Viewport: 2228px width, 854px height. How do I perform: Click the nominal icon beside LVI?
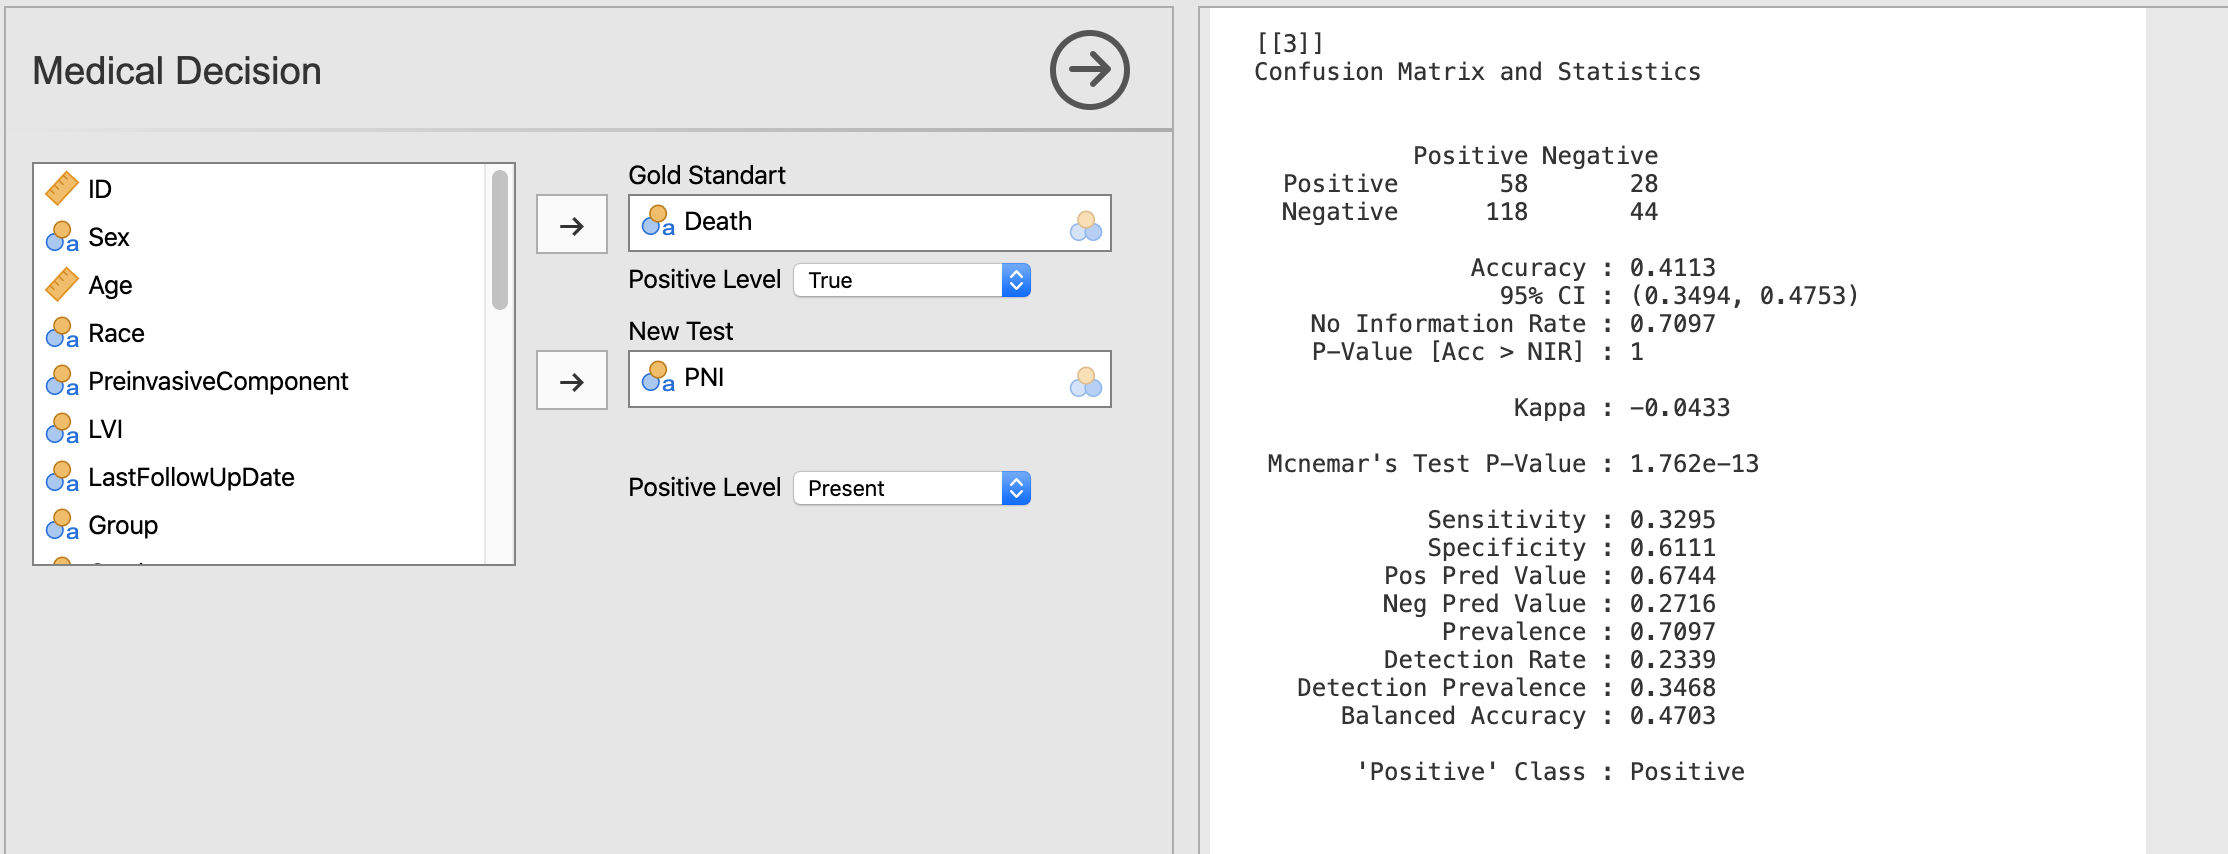point(62,429)
